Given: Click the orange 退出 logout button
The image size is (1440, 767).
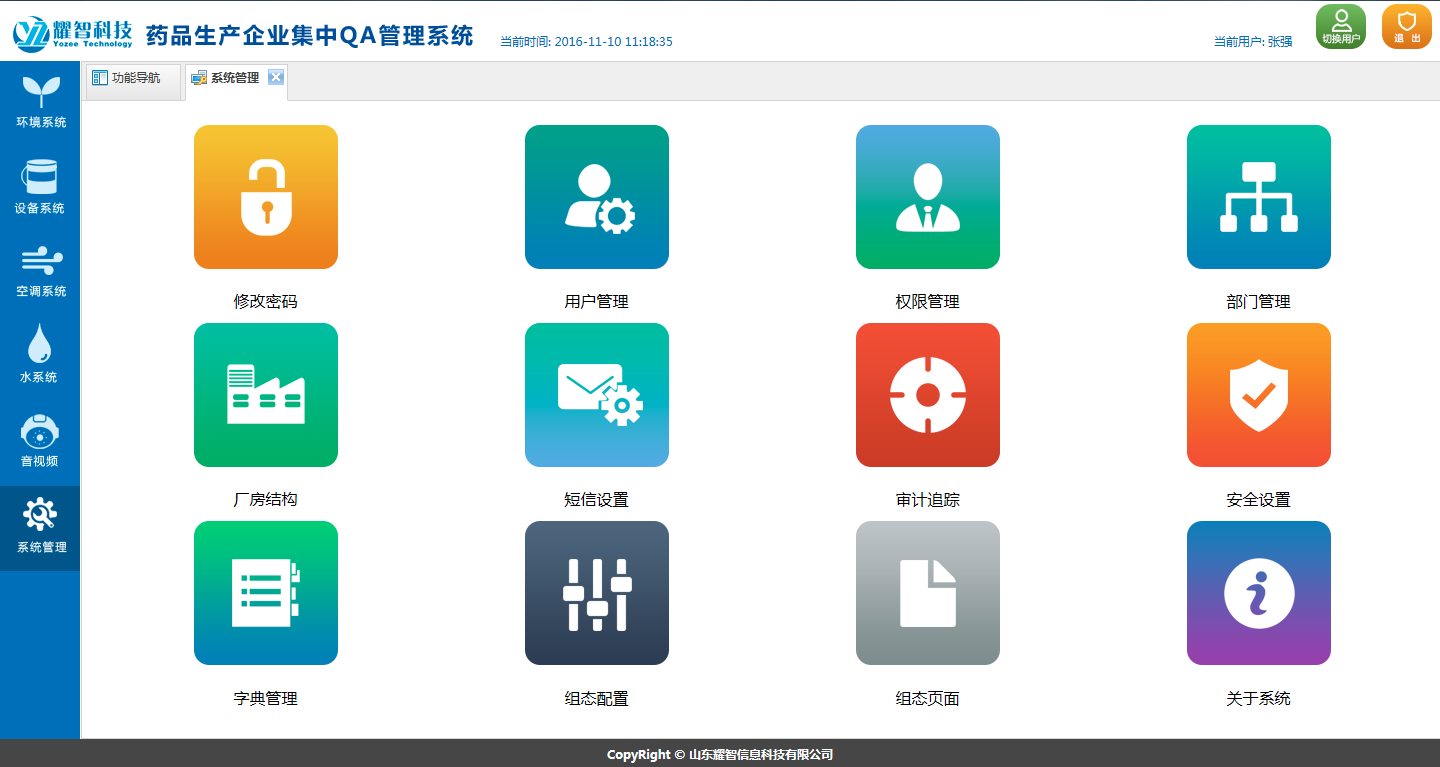Looking at the screenshot, I should click(x=1406, y=27).
